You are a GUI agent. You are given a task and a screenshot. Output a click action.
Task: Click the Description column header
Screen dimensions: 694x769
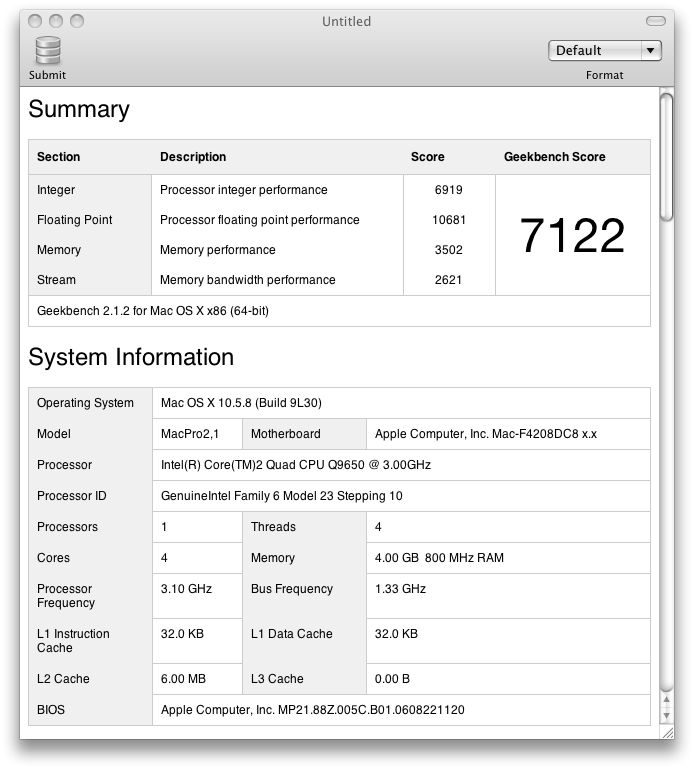(193, 157)
